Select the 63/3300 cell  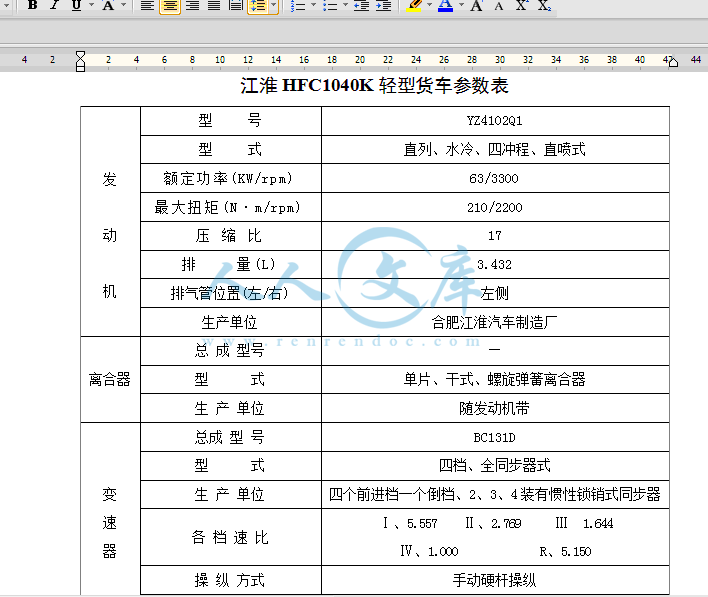point(495,178)
